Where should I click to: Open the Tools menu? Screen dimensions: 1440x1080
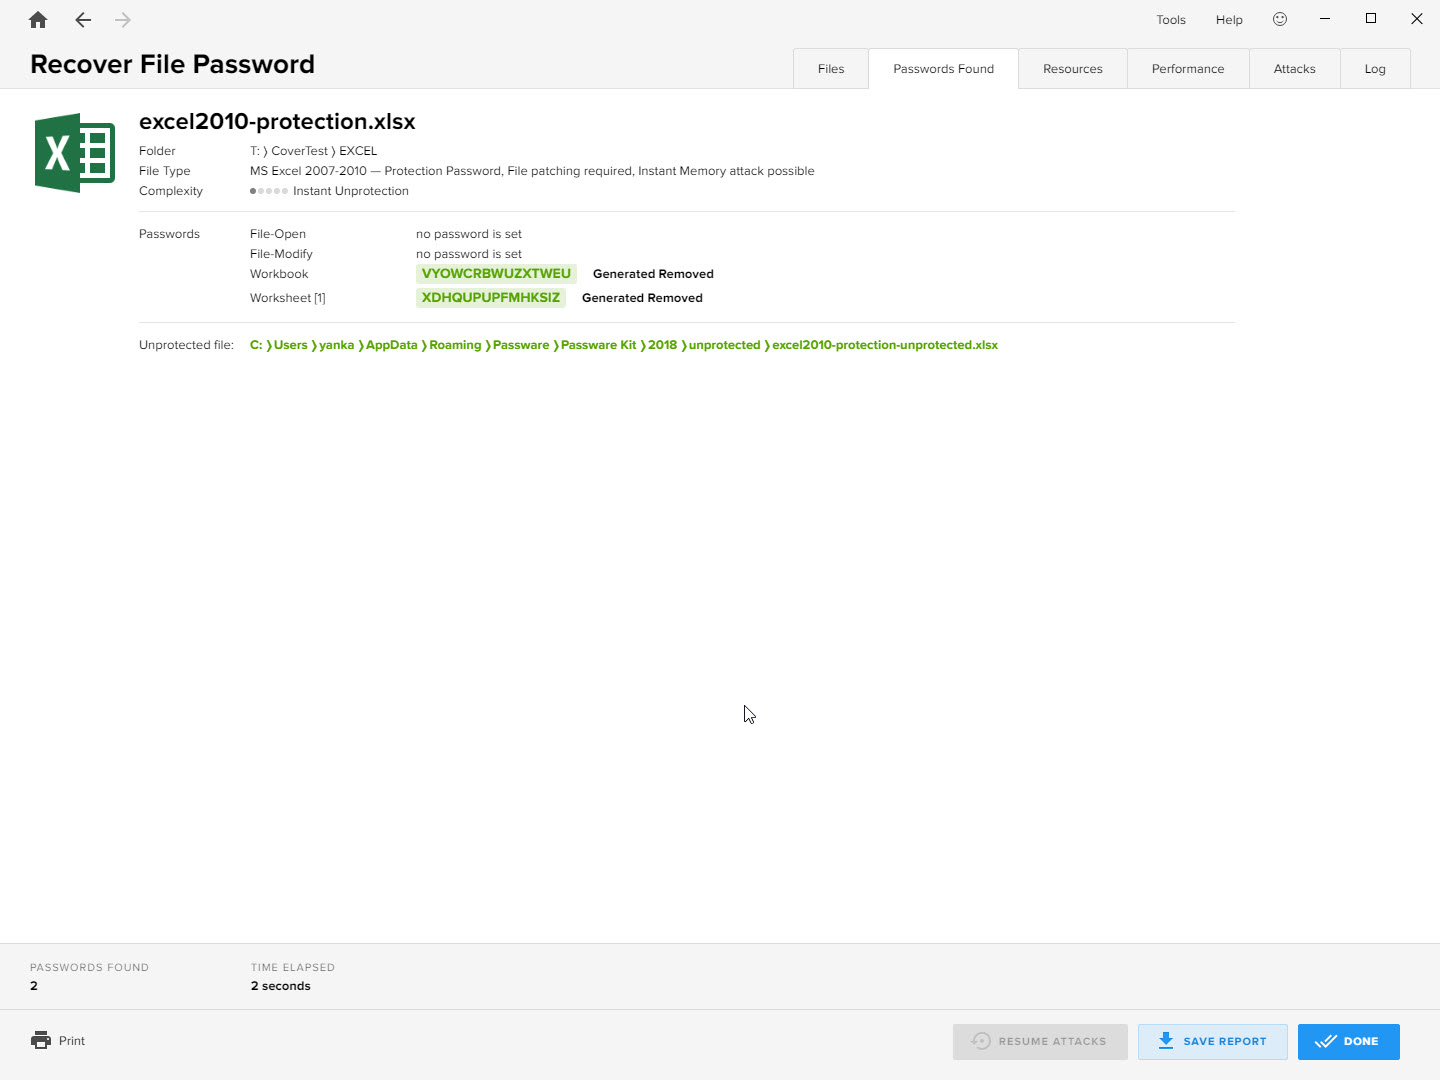1171,20
